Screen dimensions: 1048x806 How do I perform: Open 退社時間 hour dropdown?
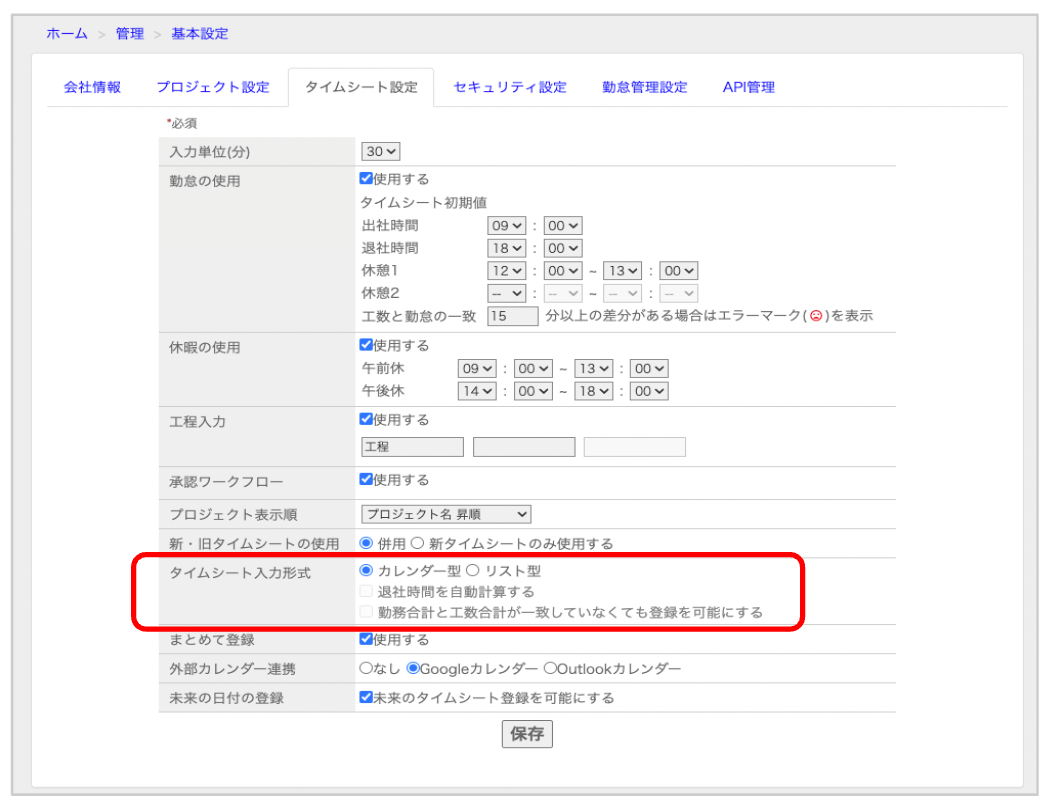[507, 249]
